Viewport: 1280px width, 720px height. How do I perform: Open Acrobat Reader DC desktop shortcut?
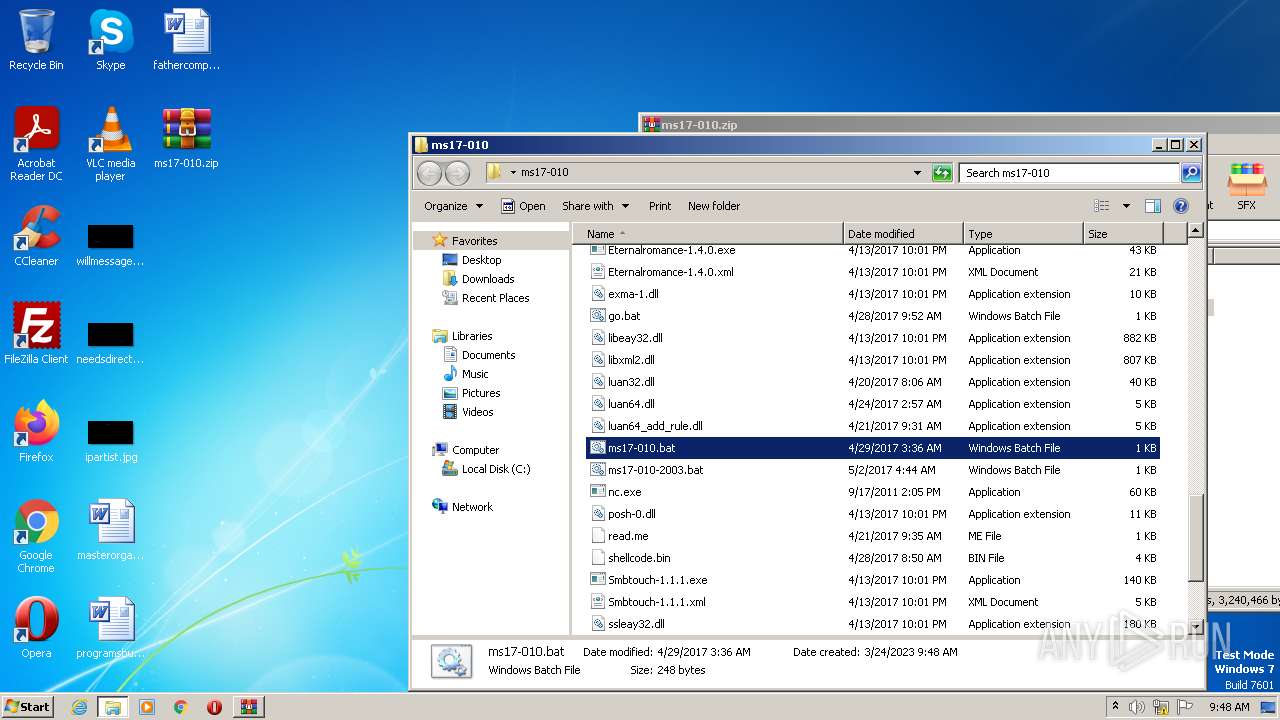coord(36,144)
